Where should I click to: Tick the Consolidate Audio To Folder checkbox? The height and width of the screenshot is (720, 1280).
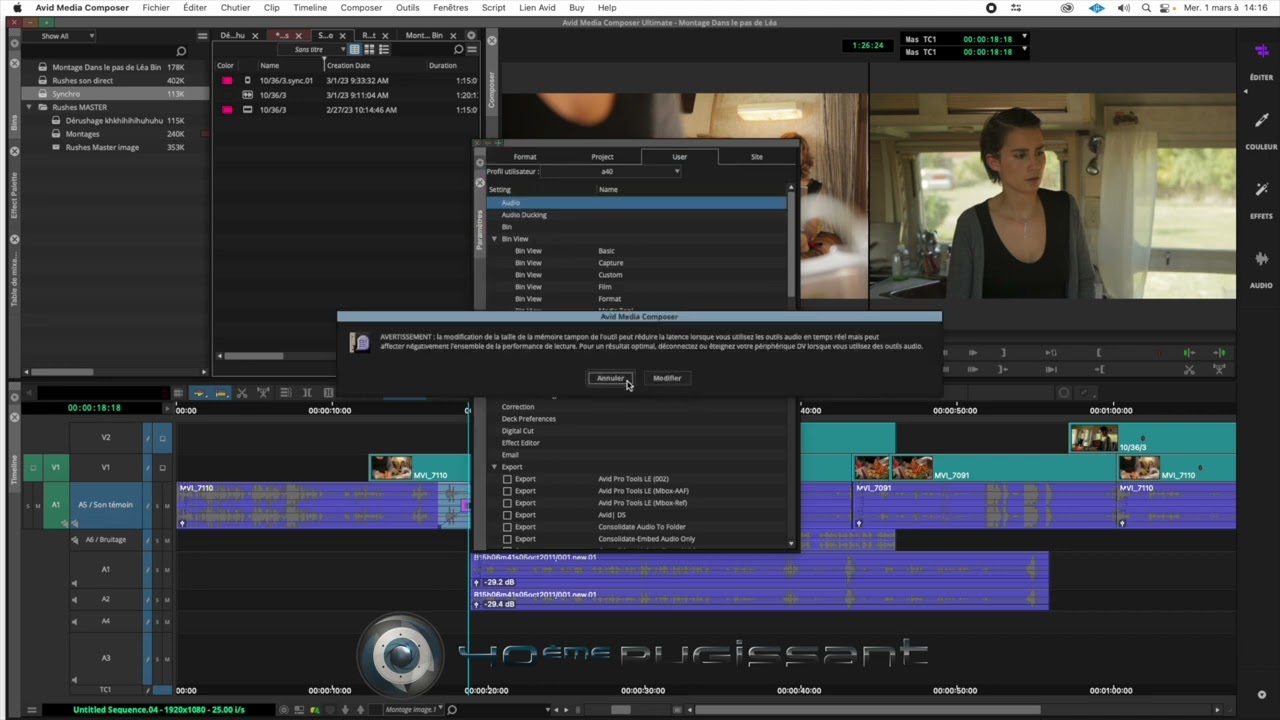(507, 527)
